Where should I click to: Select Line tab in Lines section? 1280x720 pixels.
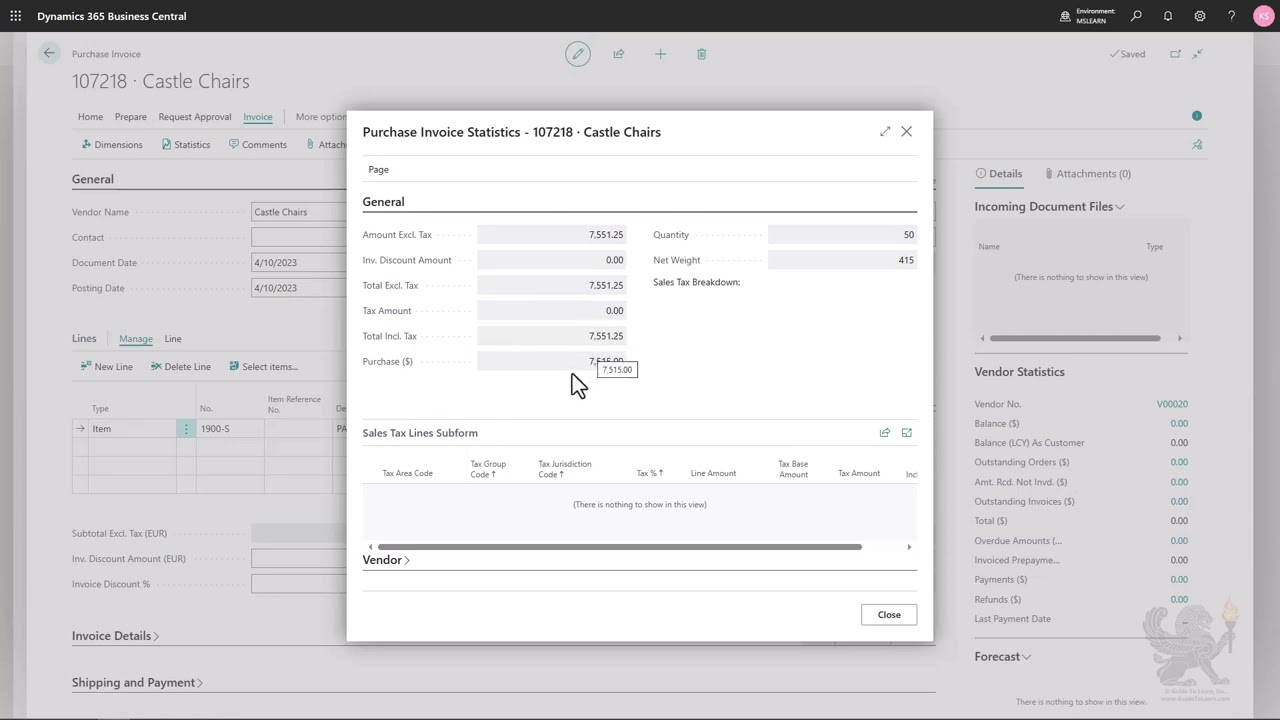(173, 339)
